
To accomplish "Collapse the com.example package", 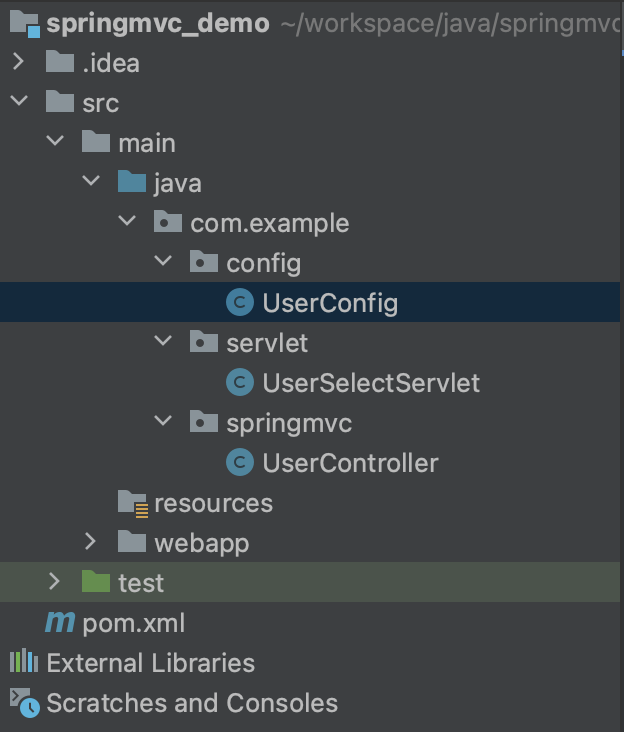I will coord(126,223).
